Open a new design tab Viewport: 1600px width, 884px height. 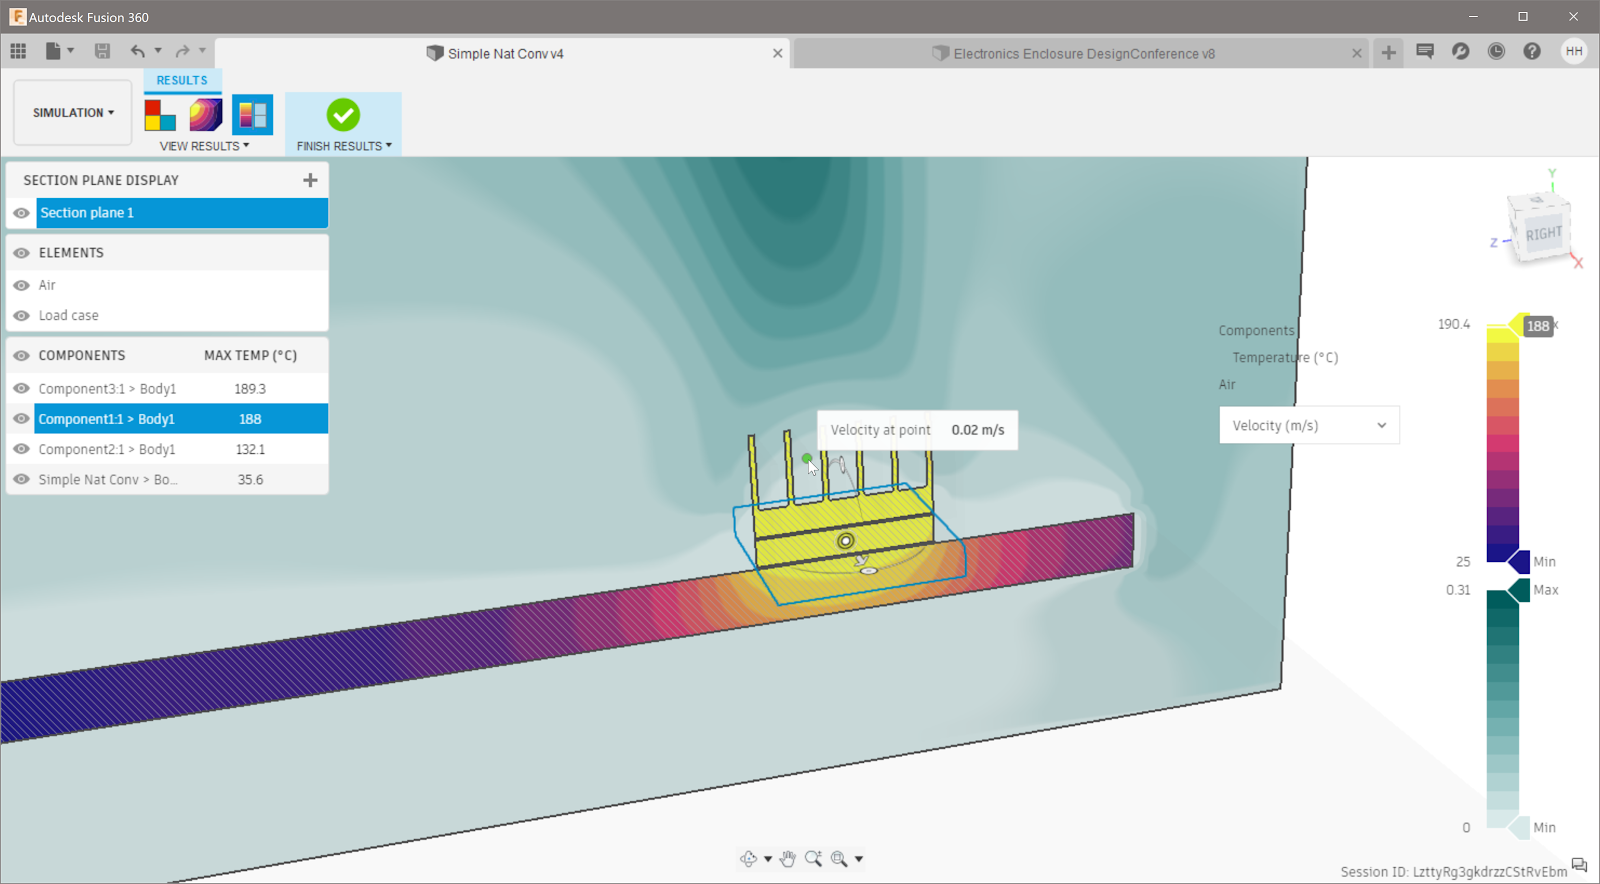coord(1389,53)
